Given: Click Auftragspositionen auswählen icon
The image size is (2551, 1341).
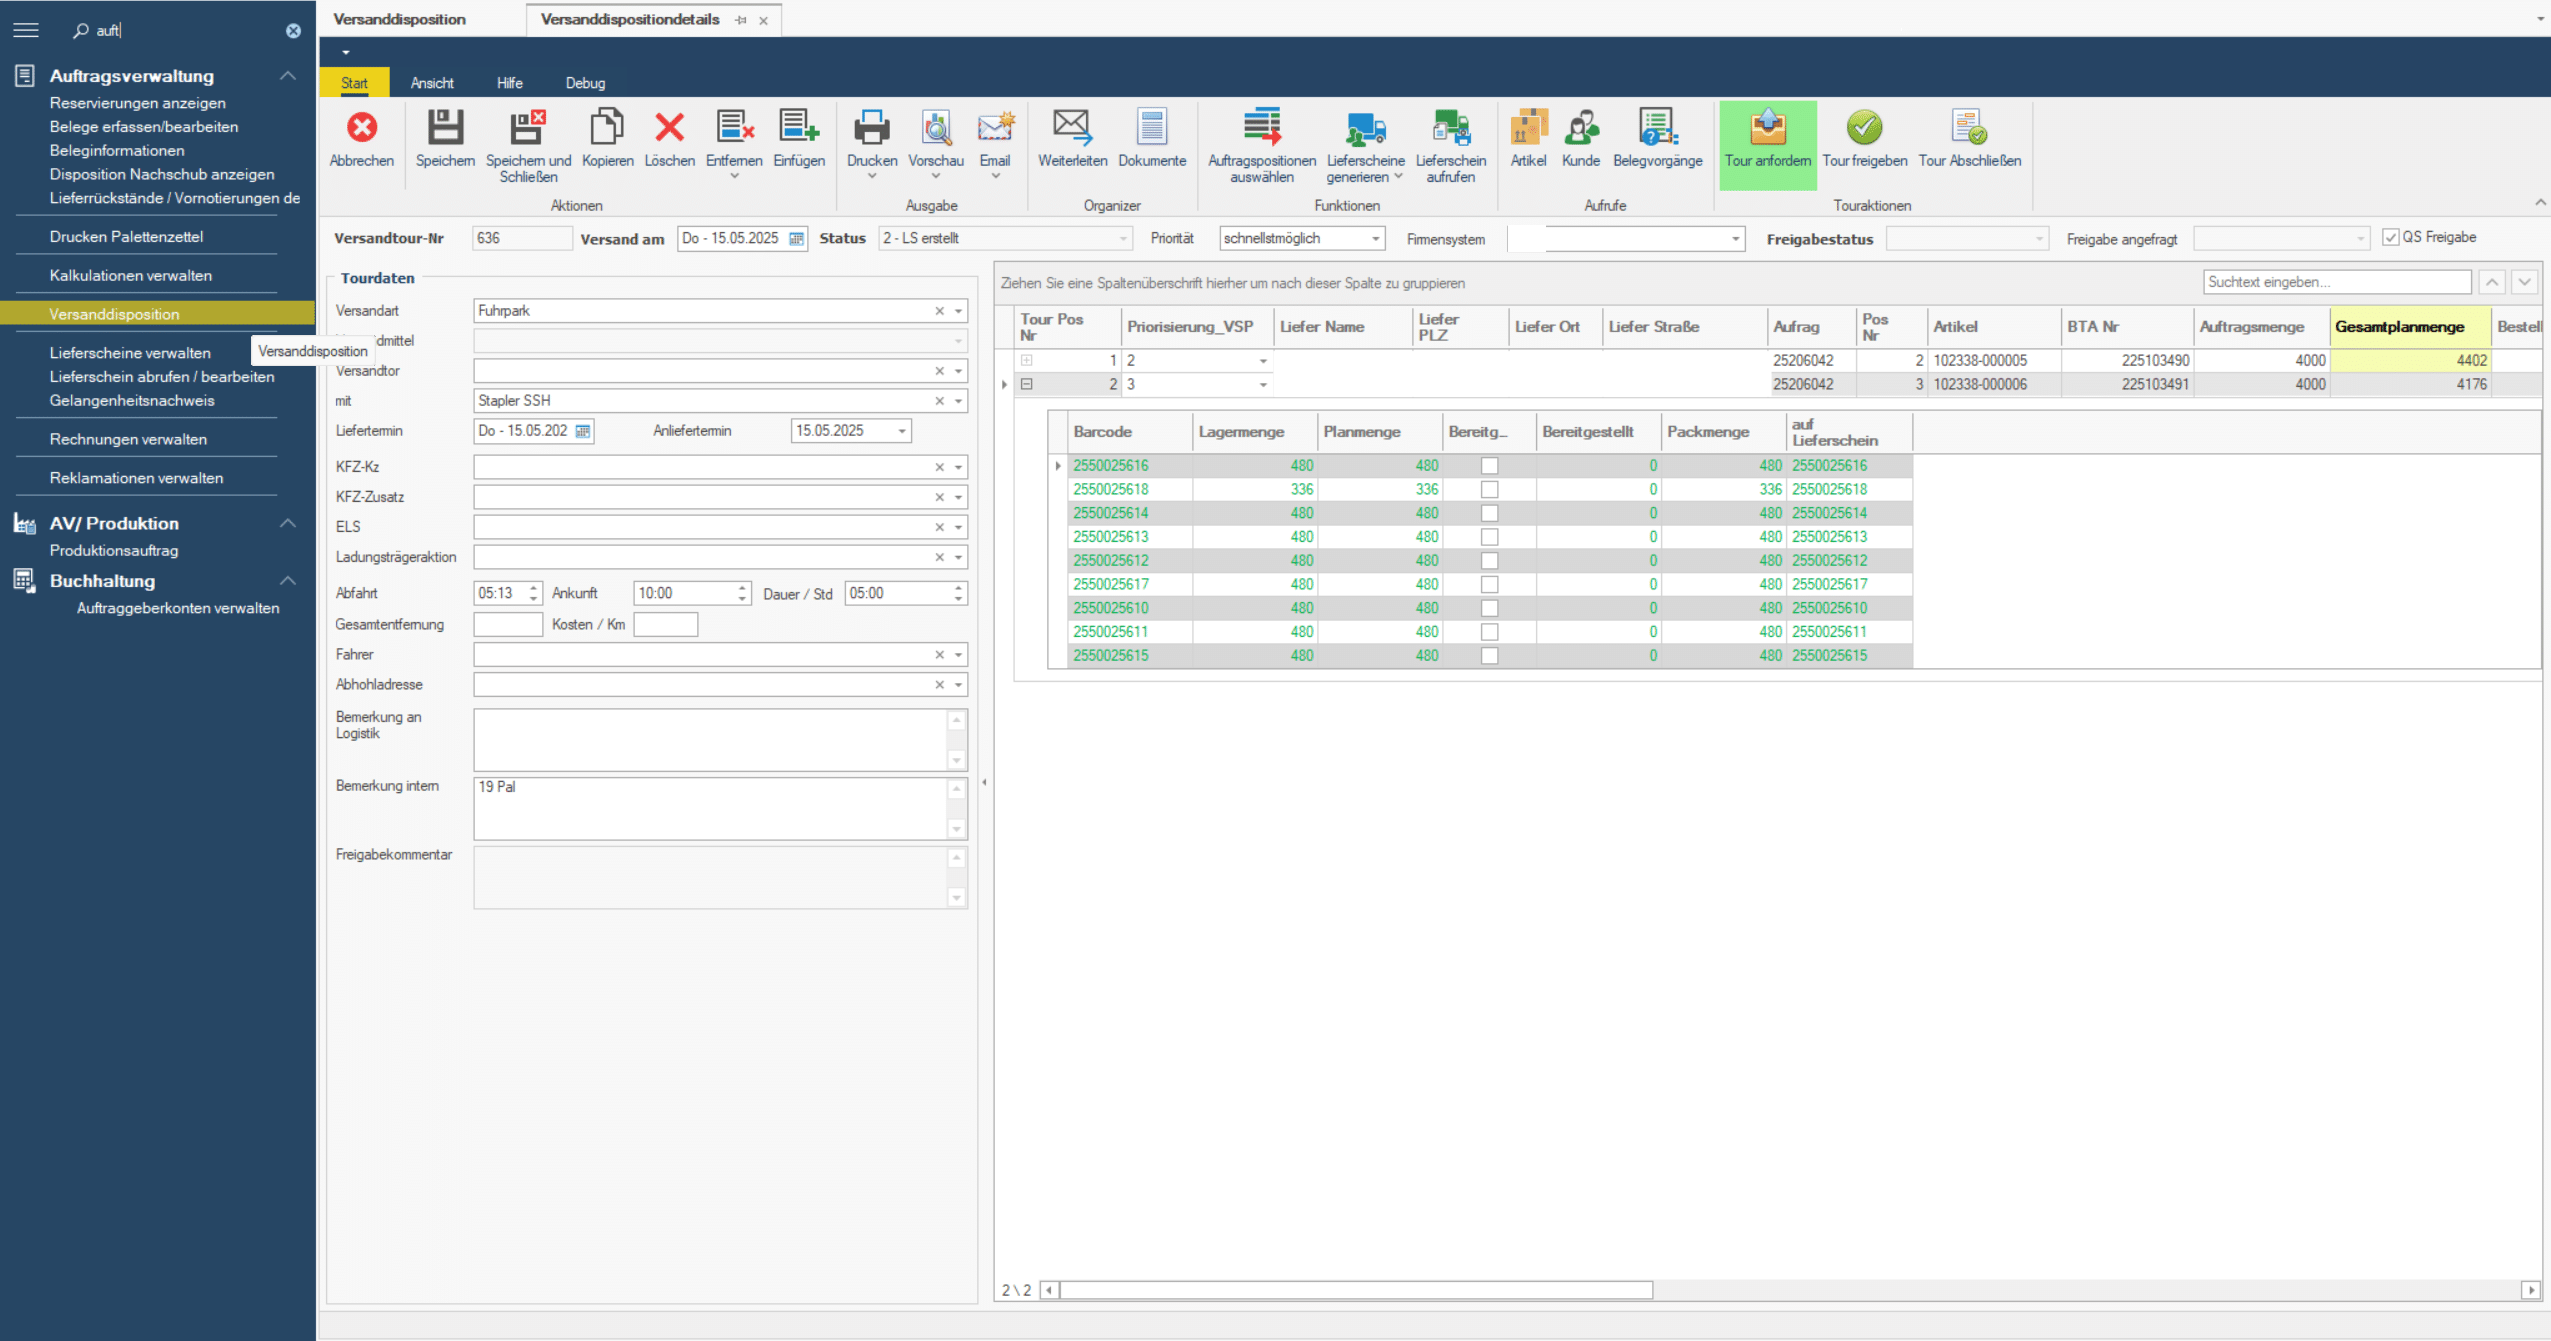Looking at the screenshot, I should click(1262, 128).
